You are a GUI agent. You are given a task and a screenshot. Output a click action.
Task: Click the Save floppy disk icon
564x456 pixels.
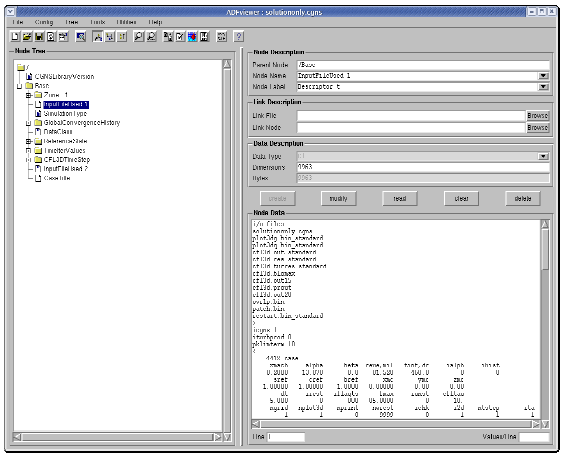(x=39, y=36)
